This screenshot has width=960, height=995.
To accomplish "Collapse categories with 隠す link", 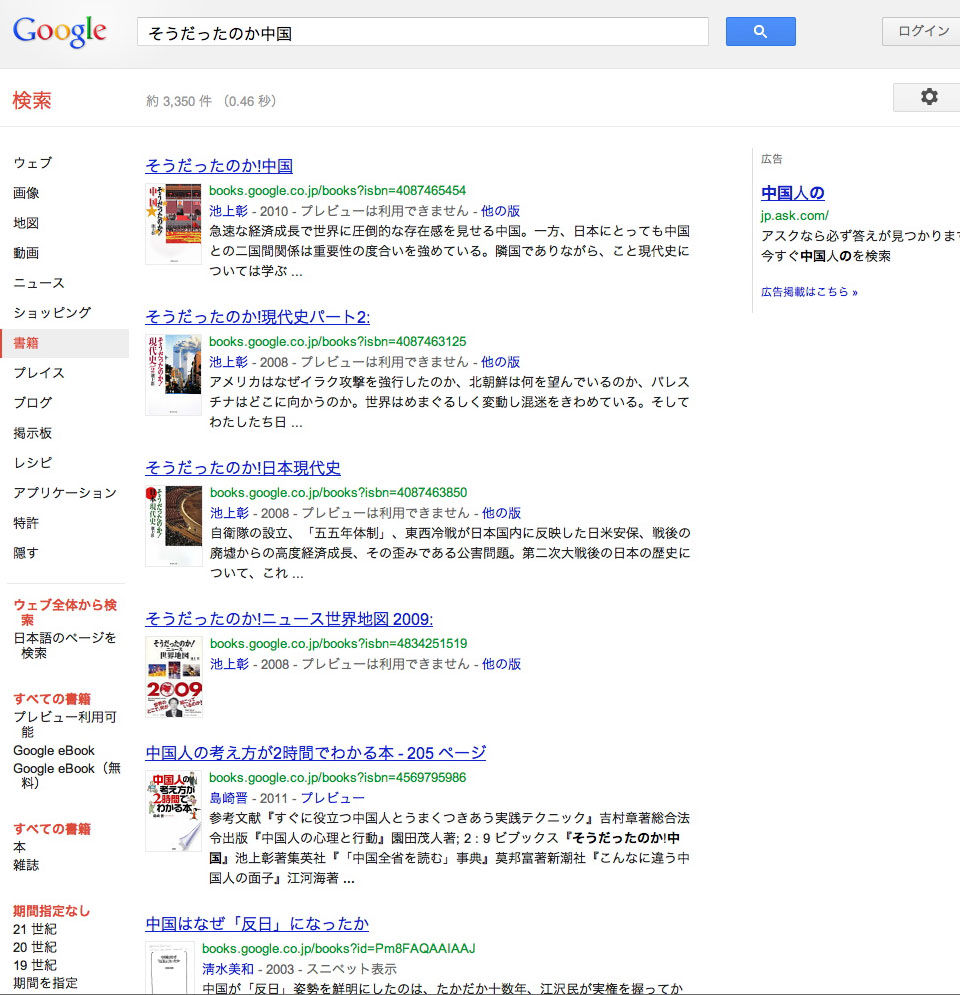I will (26, 553).
